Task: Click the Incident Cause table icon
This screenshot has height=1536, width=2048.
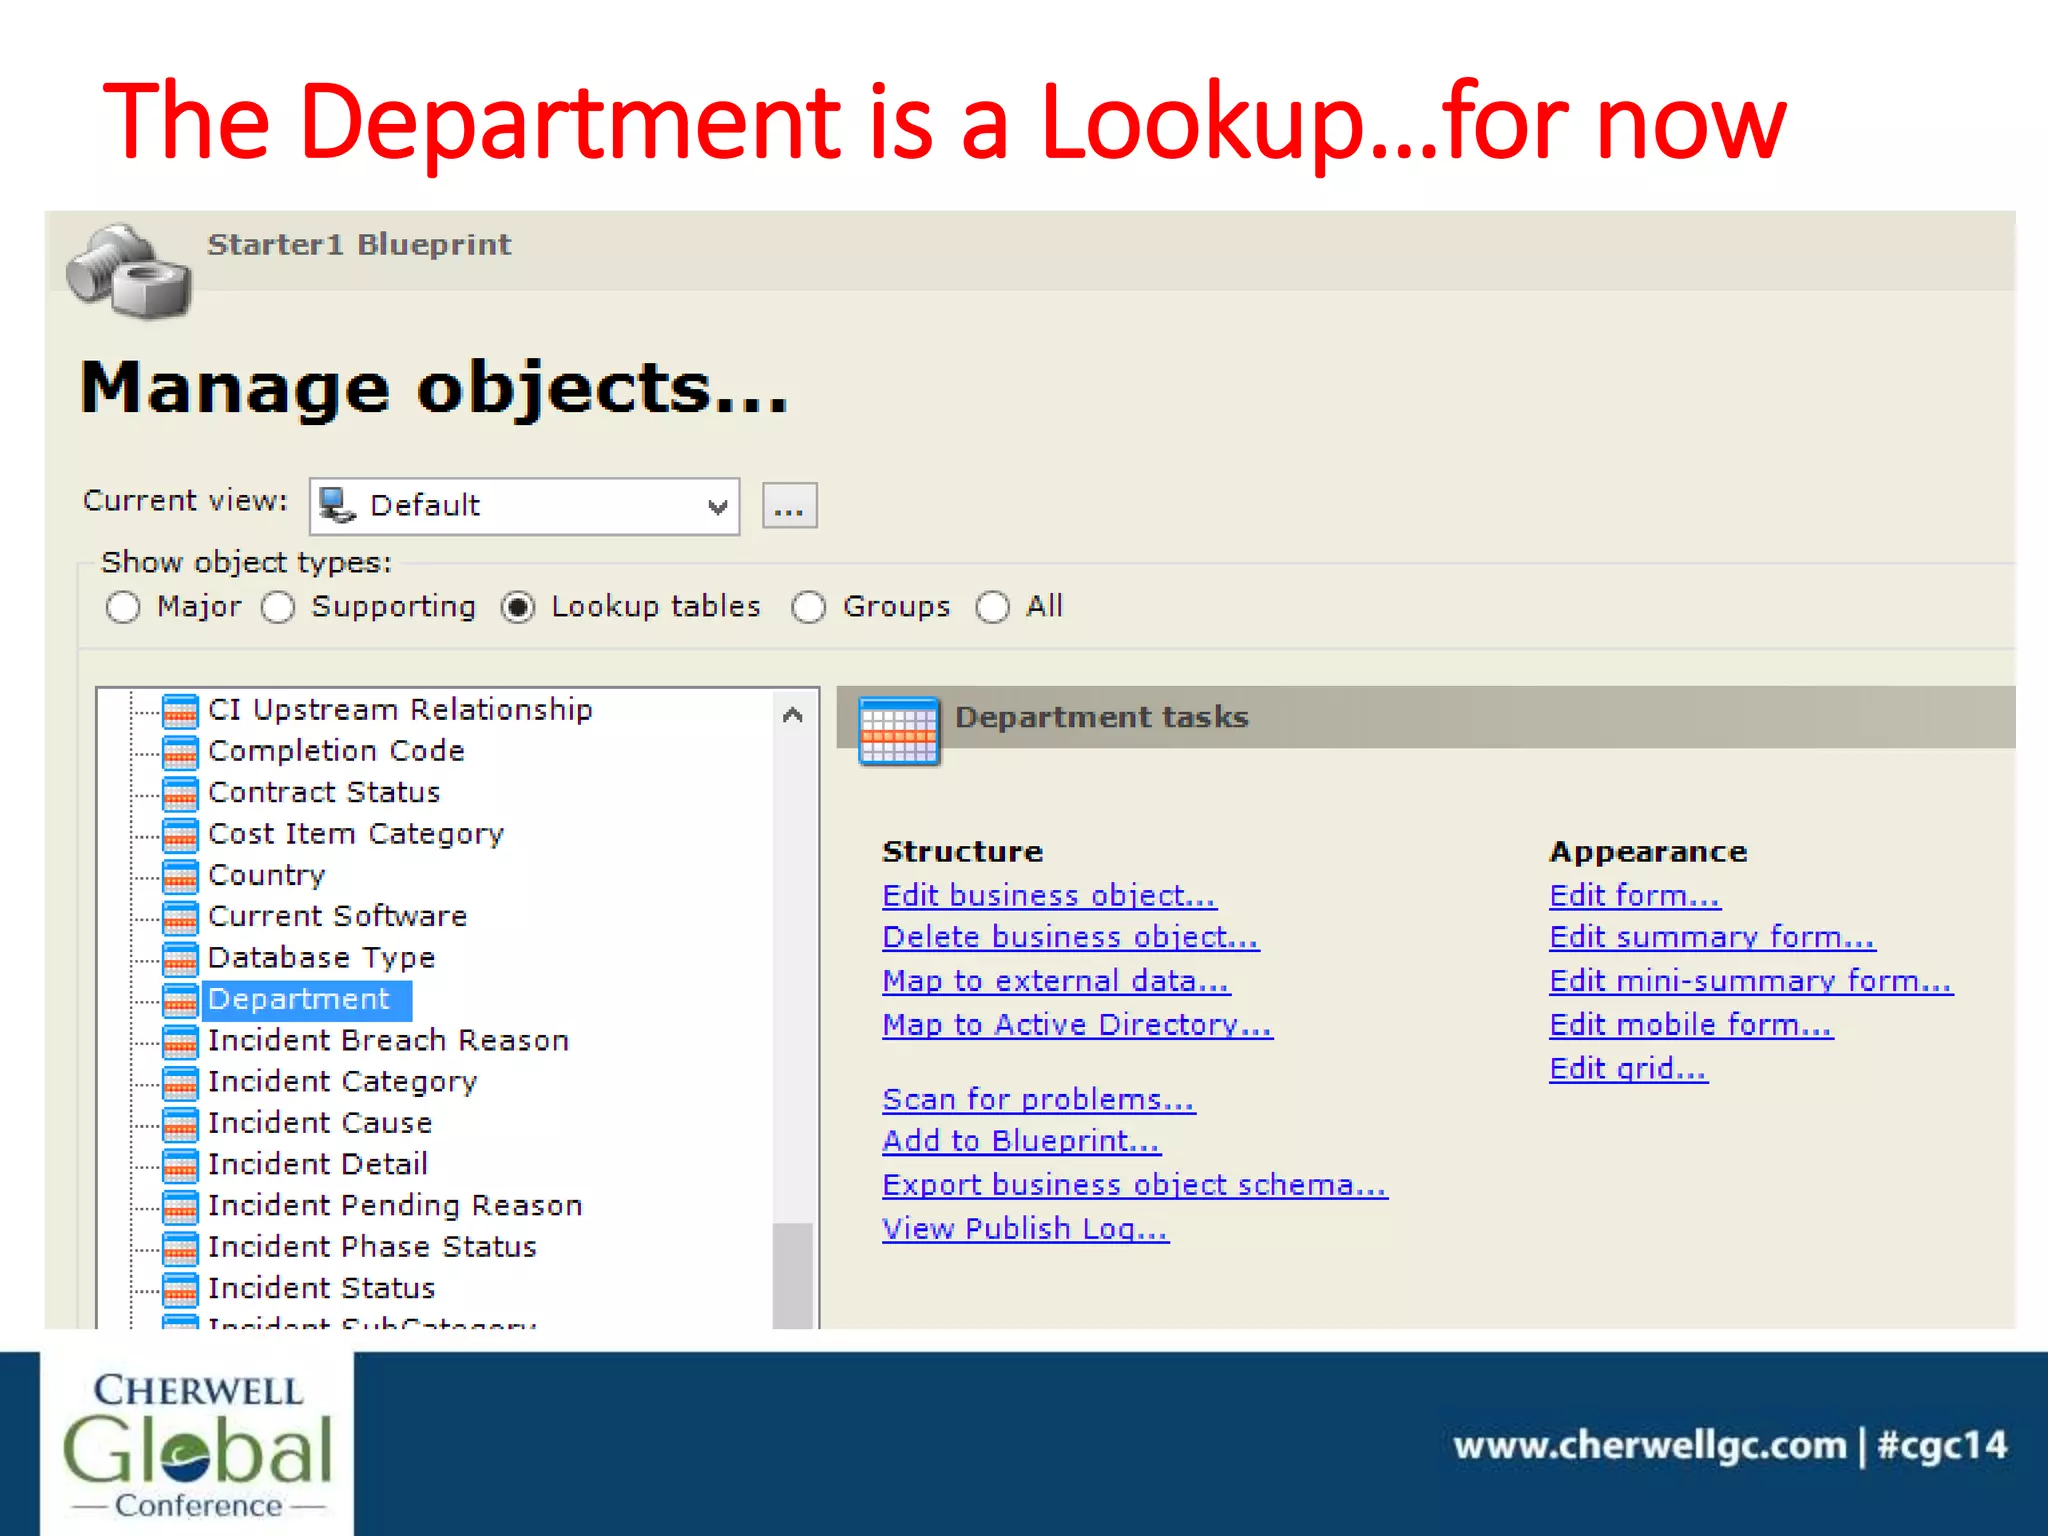Action: [180, 1123]
